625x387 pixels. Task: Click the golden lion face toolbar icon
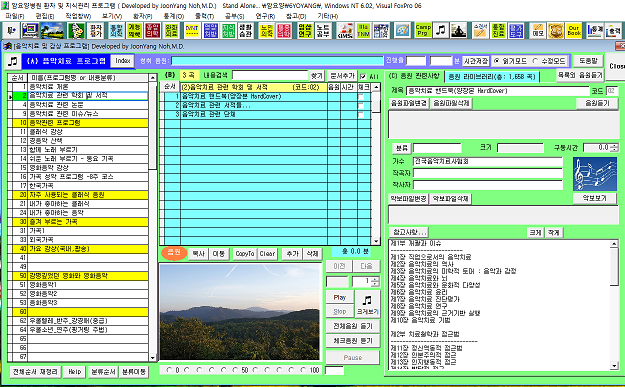pos(556,30)
